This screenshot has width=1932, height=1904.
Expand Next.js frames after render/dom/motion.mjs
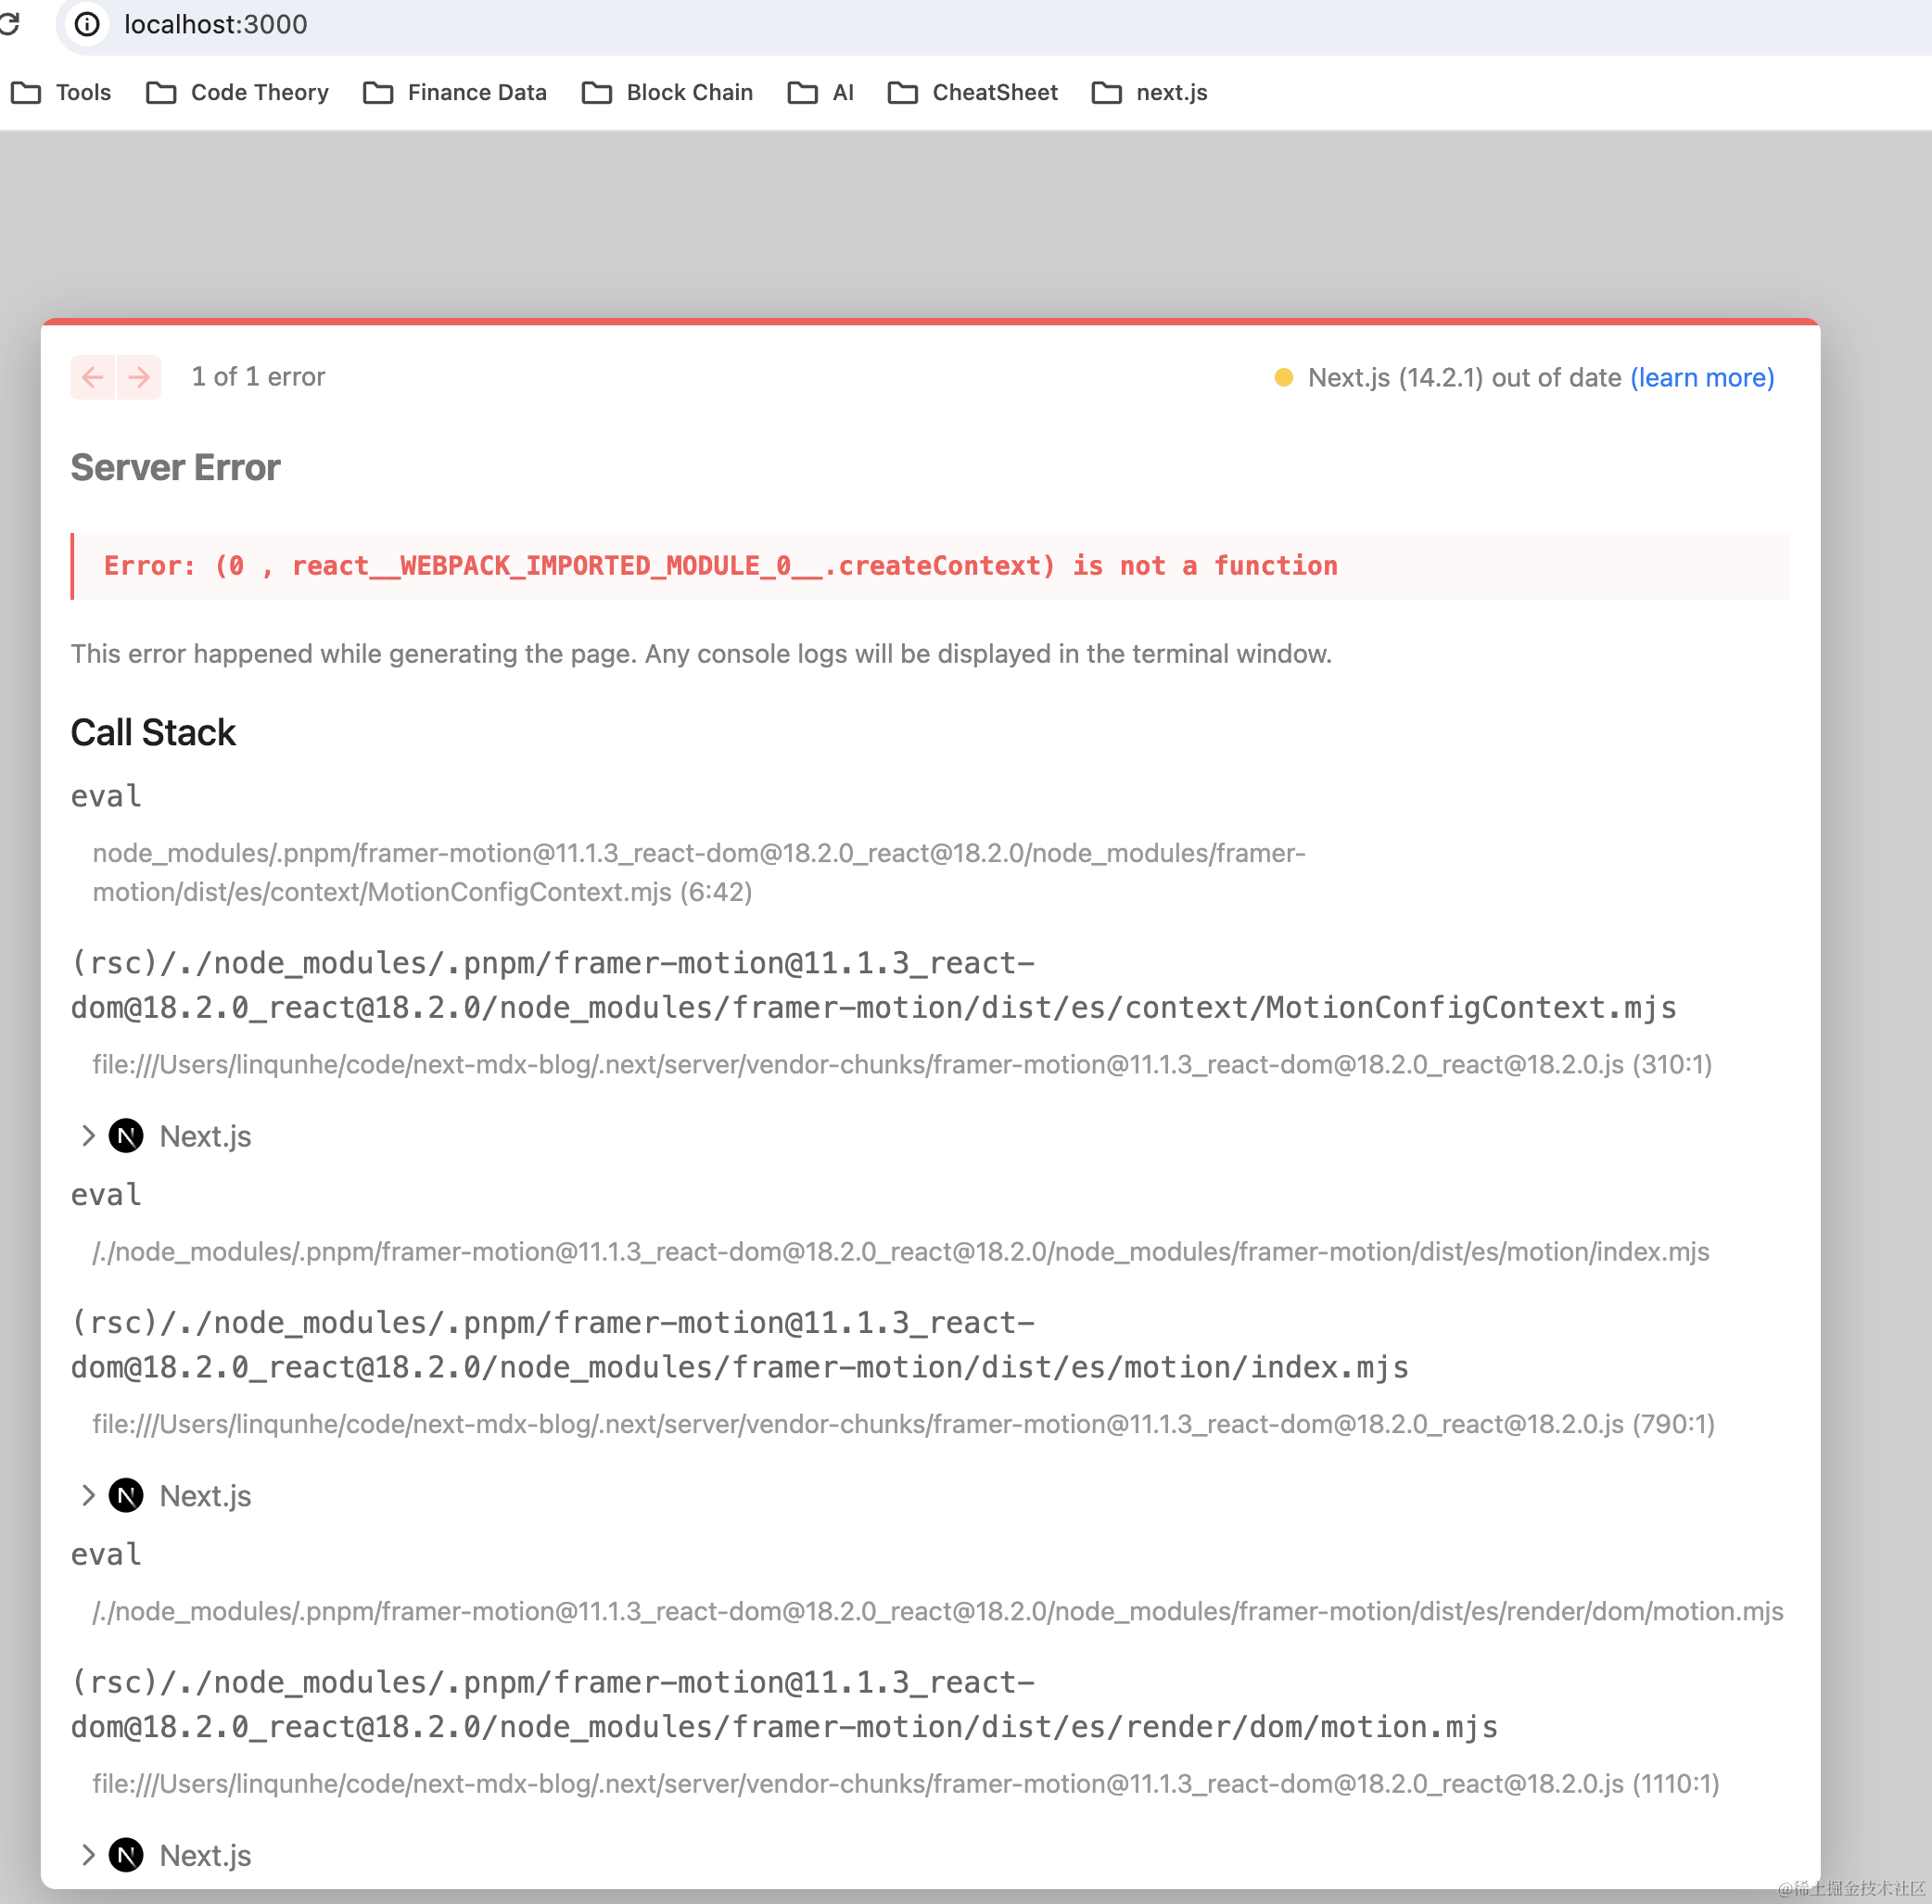click(89, 1856)
